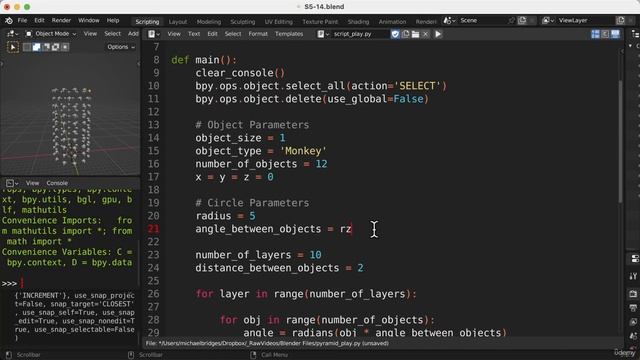640x360 pixels.
Task: Choose the subtract selection mode icon
Action: point(46,47)
